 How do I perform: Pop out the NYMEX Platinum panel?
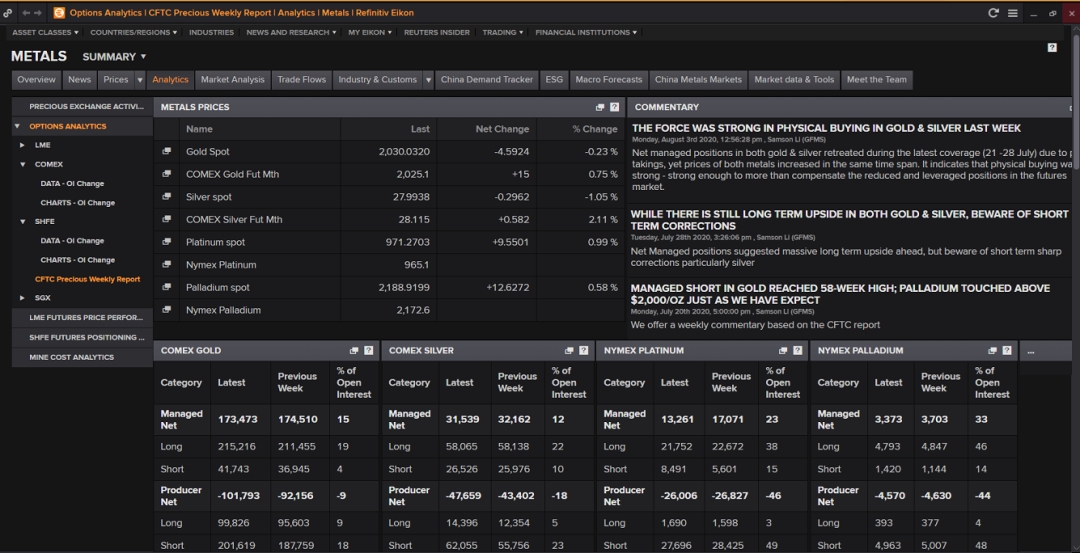783,351
